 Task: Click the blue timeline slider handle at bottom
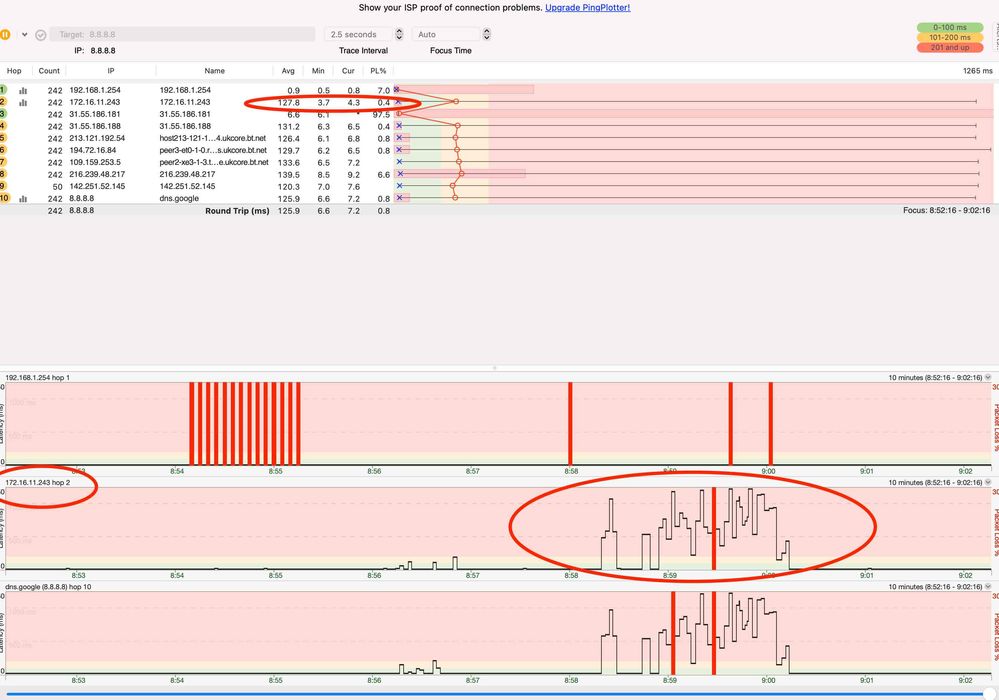pyautogui.click(x=989, y=694)
